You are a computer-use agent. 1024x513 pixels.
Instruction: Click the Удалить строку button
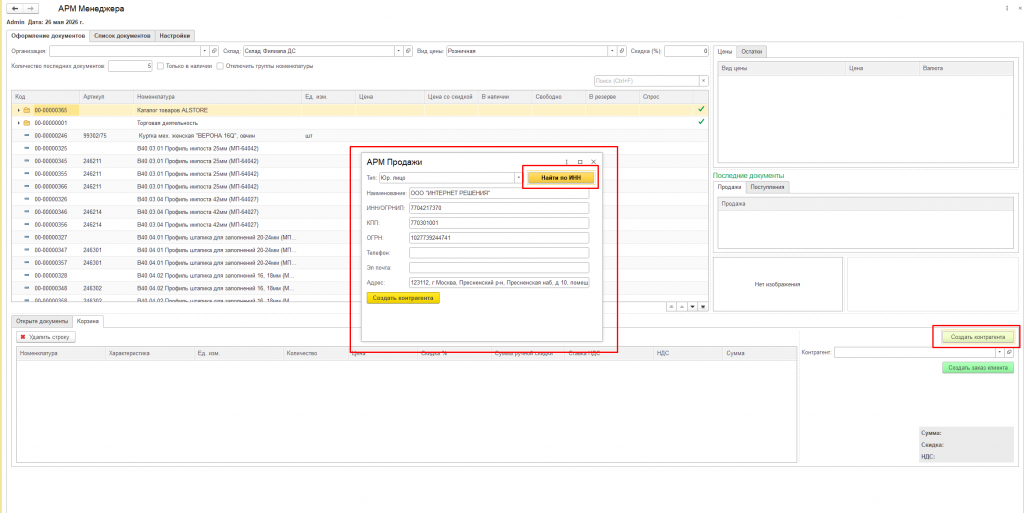coord(46,337)
